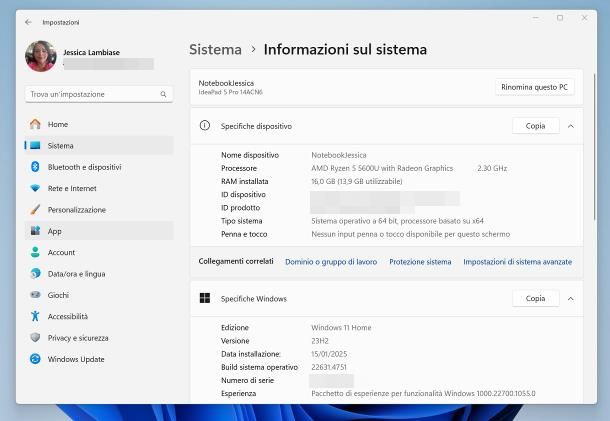Open the Windows Update sync icon
The height and width of the screenshot is (421, 610).
(x=35, y=359)
